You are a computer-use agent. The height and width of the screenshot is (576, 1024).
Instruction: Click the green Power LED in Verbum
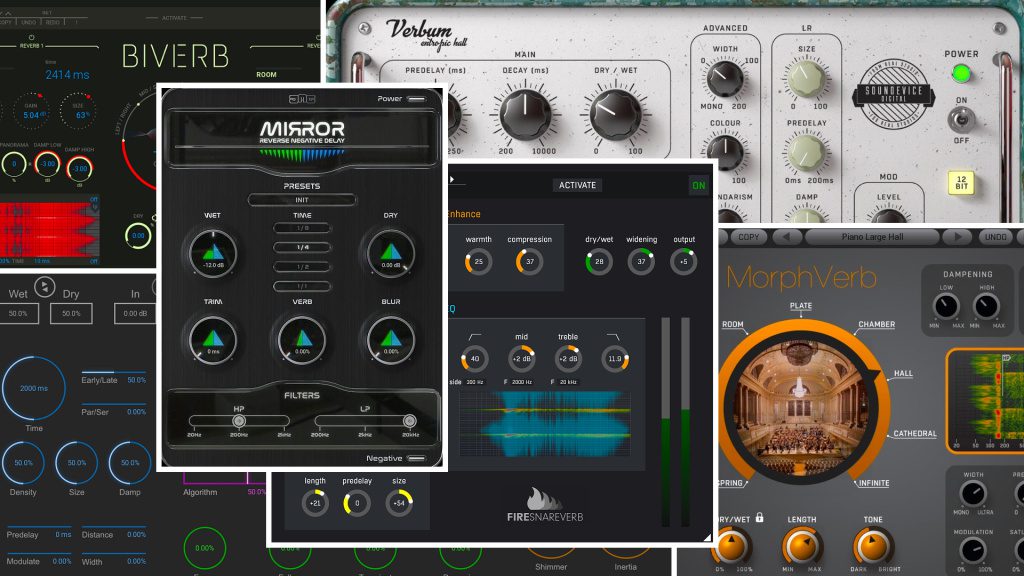[961, 74]
